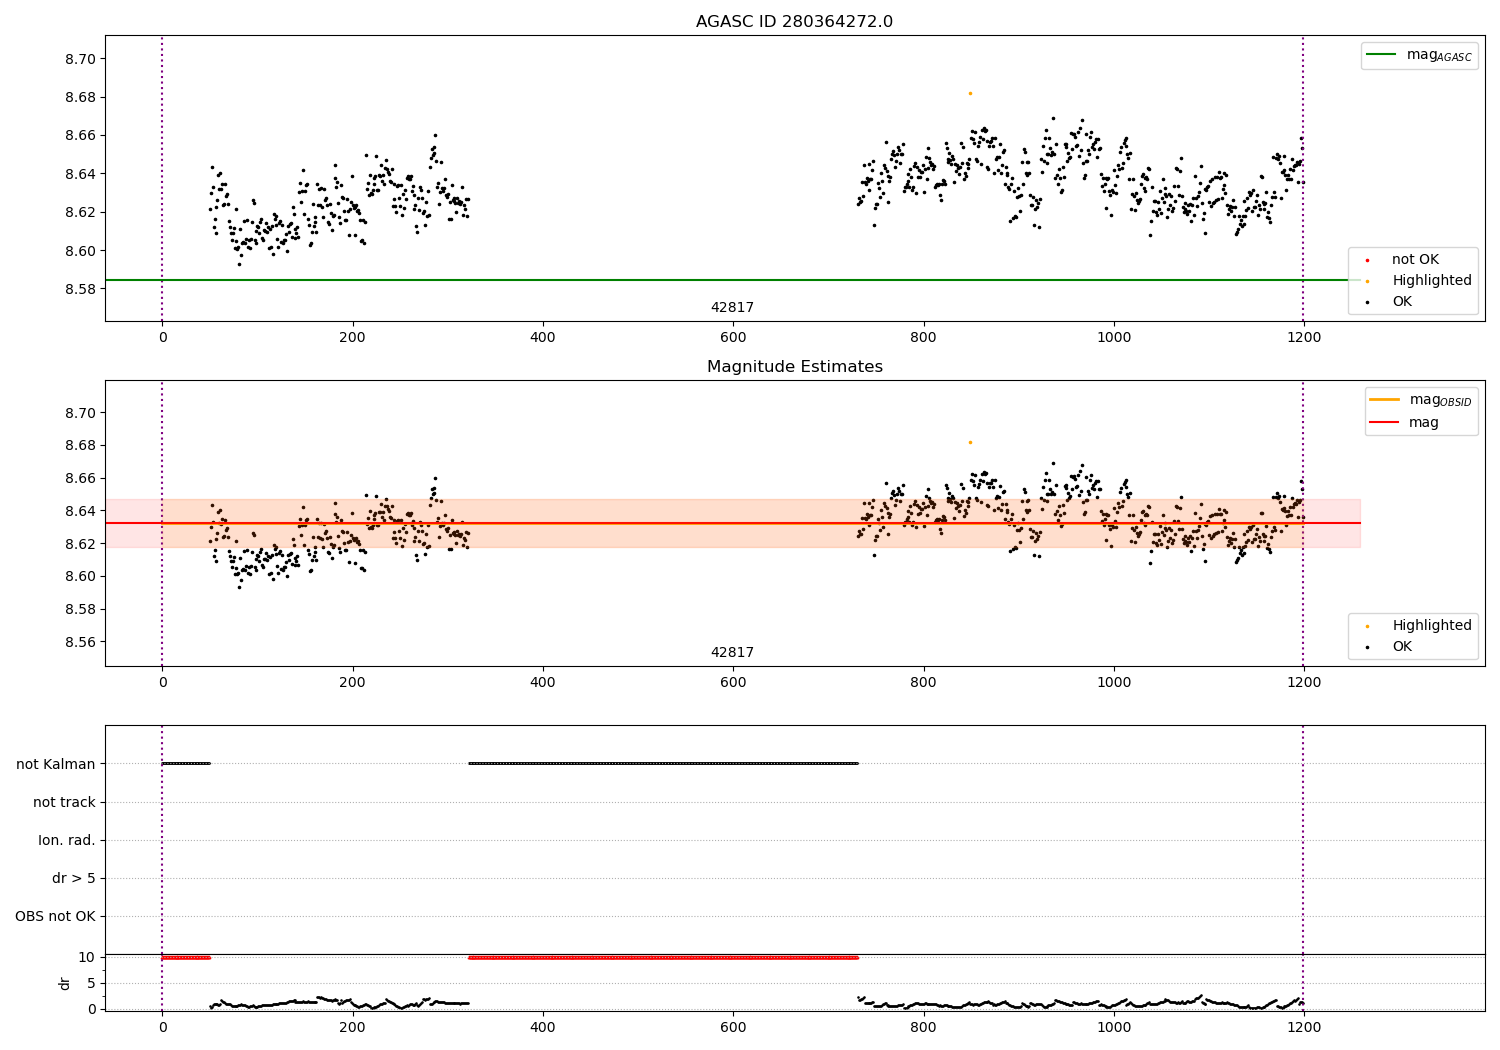Select the mag AGASC legend label in top plot
Image resolution: width=1500 pixels, height=1050 pixels.
(1439, 55)
